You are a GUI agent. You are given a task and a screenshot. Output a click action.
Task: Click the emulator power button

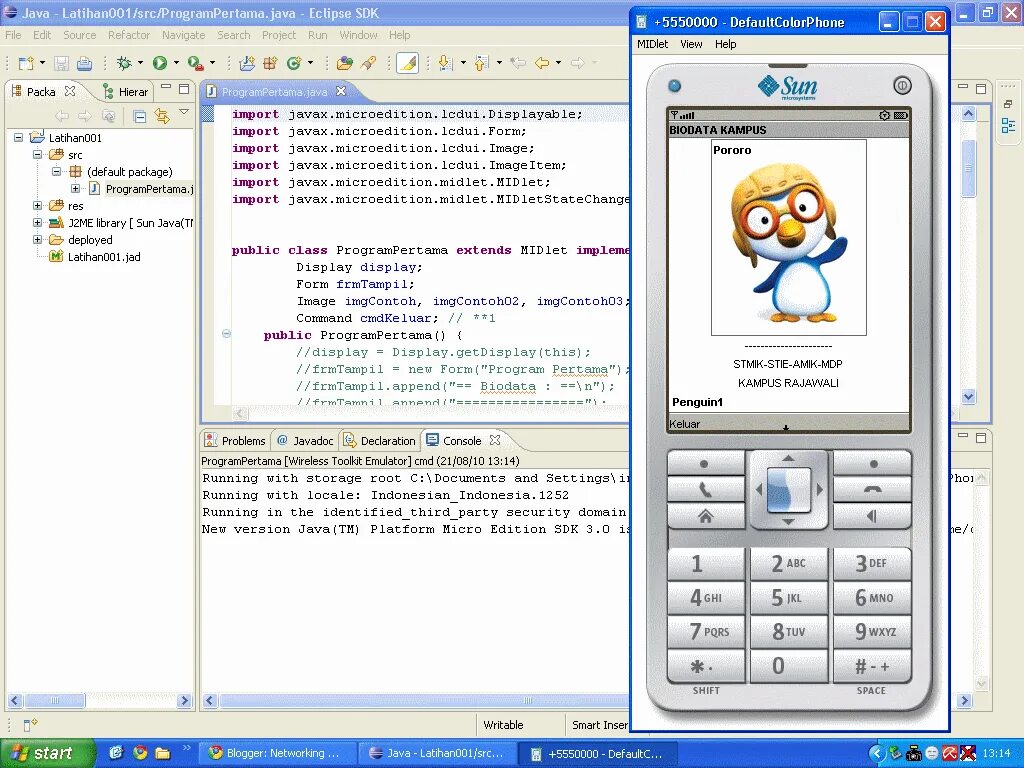[902, 86]
